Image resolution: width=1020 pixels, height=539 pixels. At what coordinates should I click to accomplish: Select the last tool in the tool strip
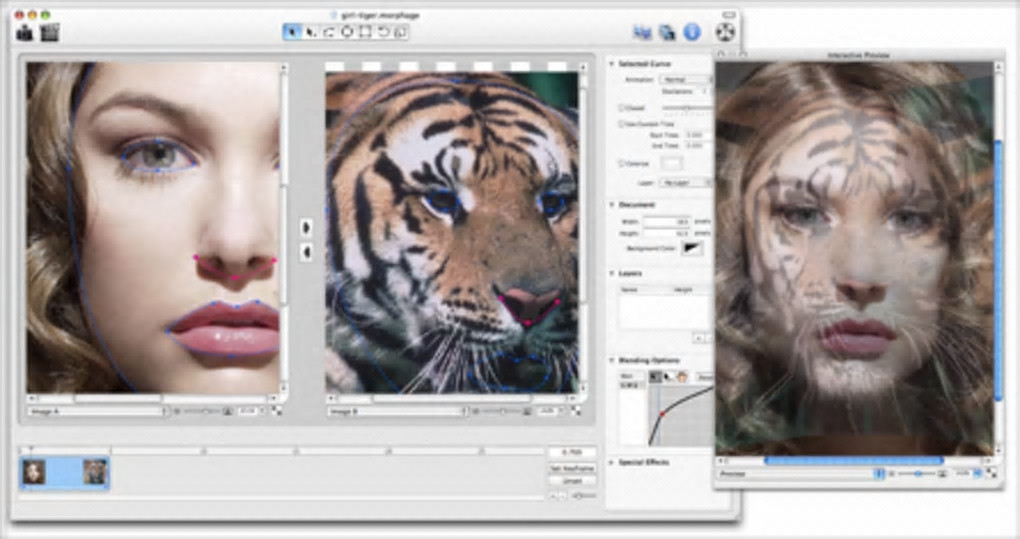[x=401, y=31]
